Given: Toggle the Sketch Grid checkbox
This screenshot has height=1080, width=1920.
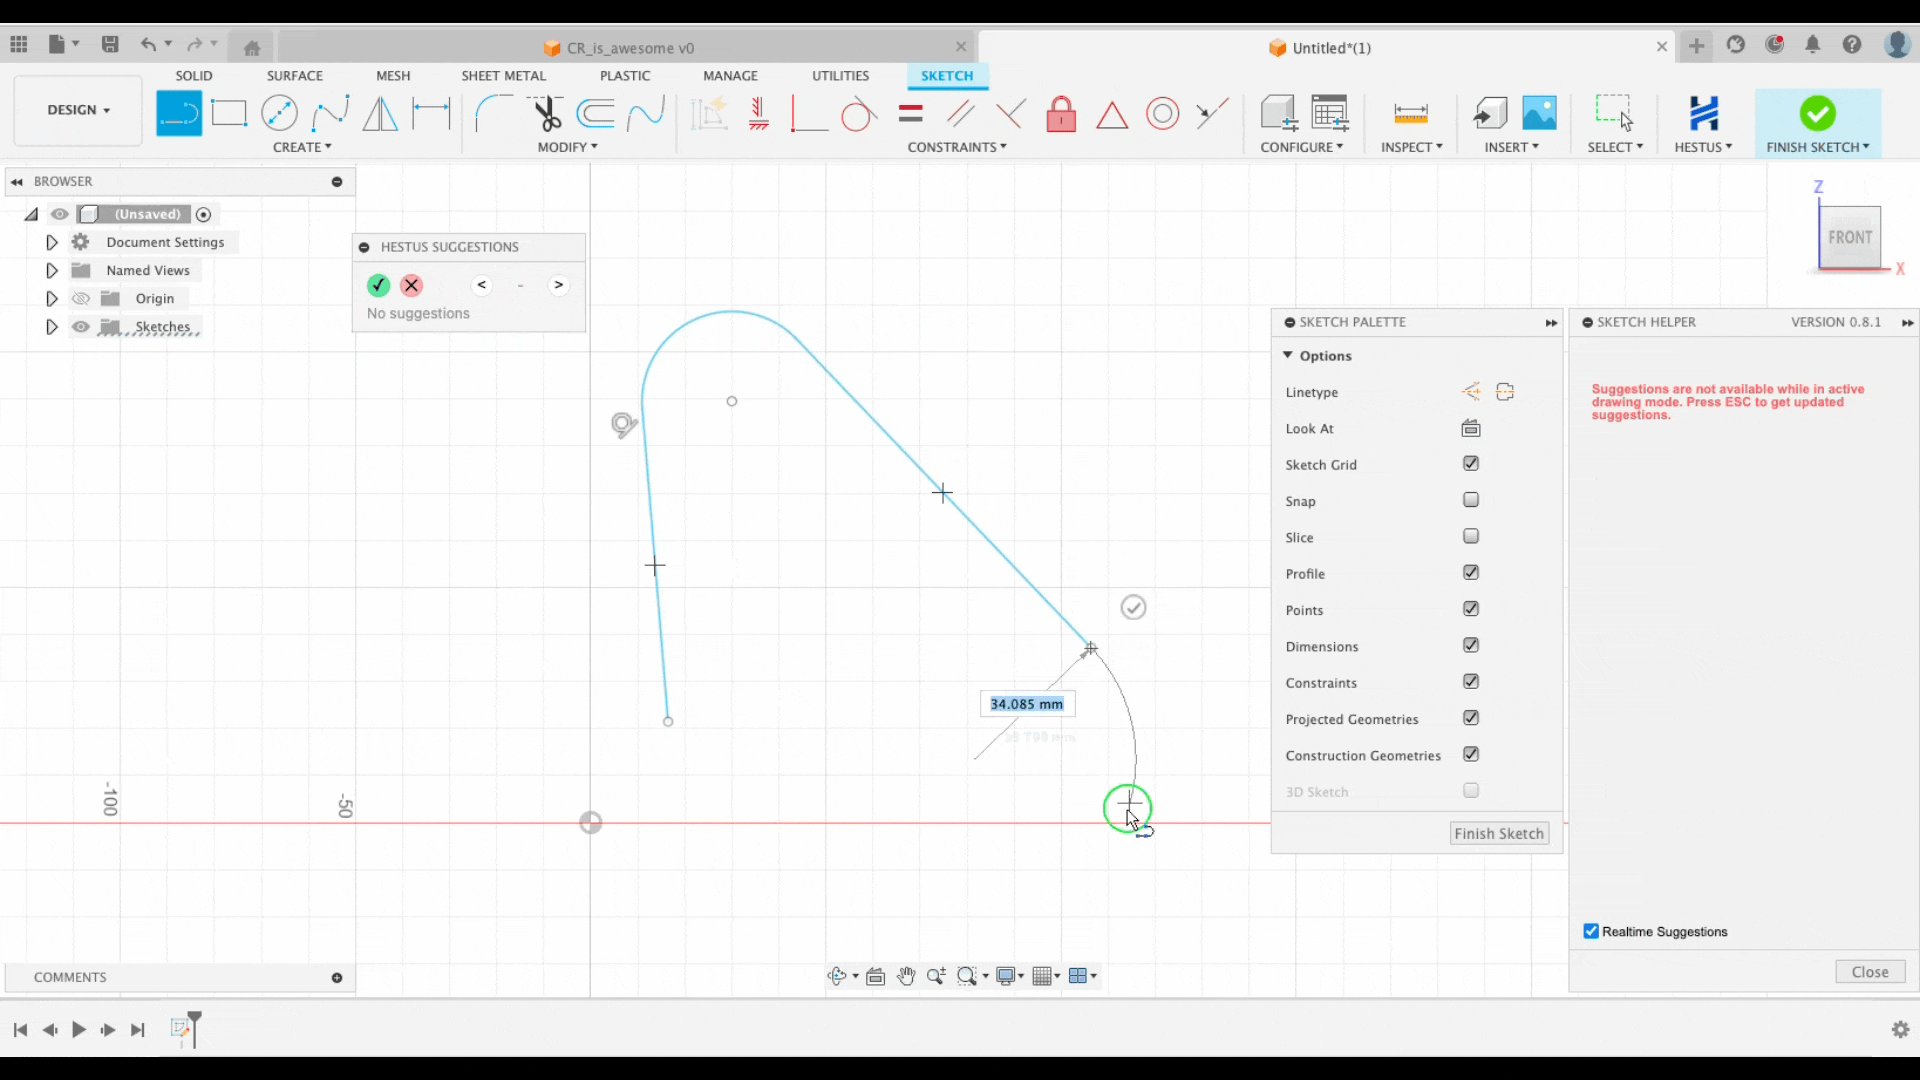Looking at the screenshot, I should click(1470, 464).
